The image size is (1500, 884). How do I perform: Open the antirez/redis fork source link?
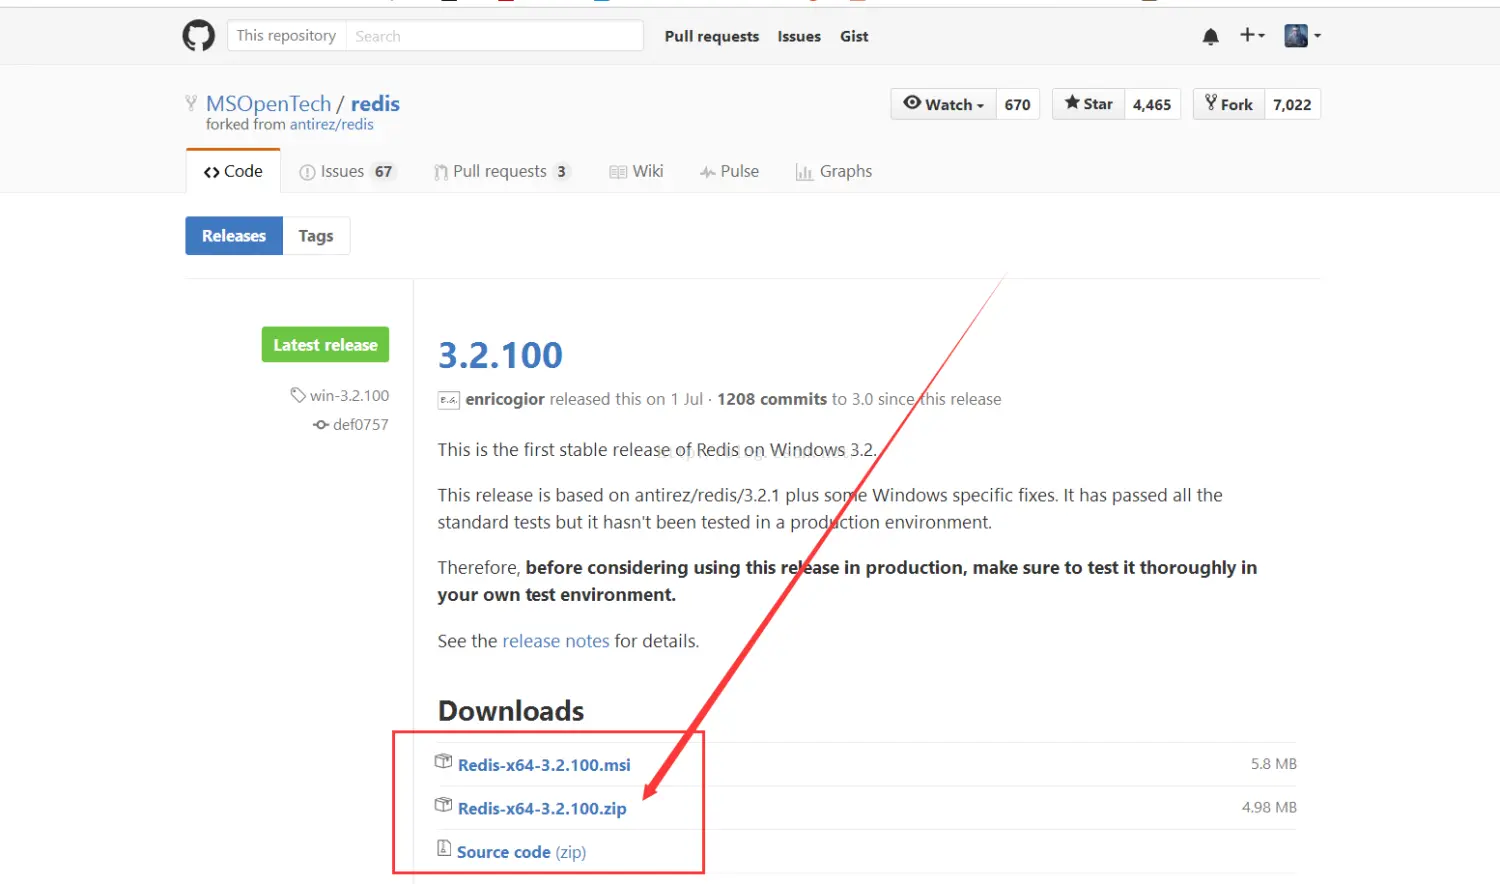(x=331, y=124)
